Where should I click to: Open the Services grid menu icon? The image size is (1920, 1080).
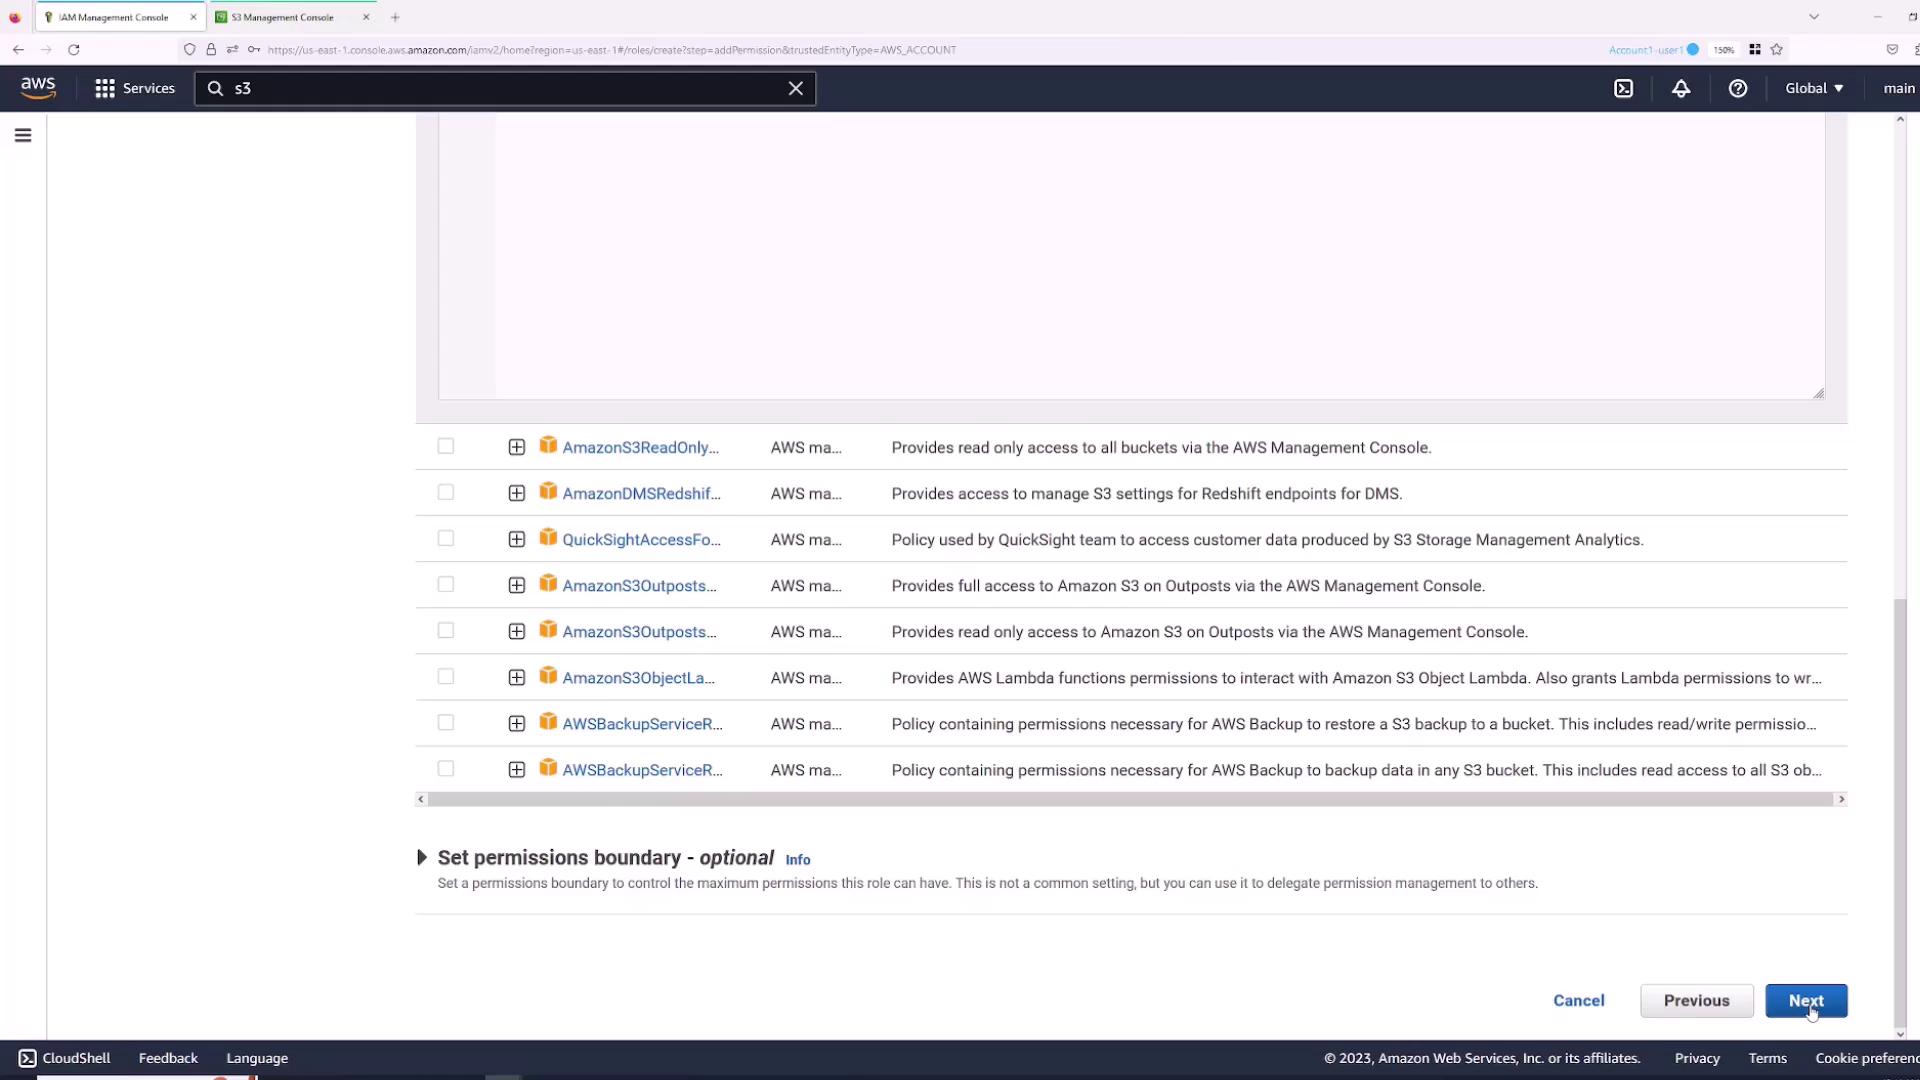[105, 88]
